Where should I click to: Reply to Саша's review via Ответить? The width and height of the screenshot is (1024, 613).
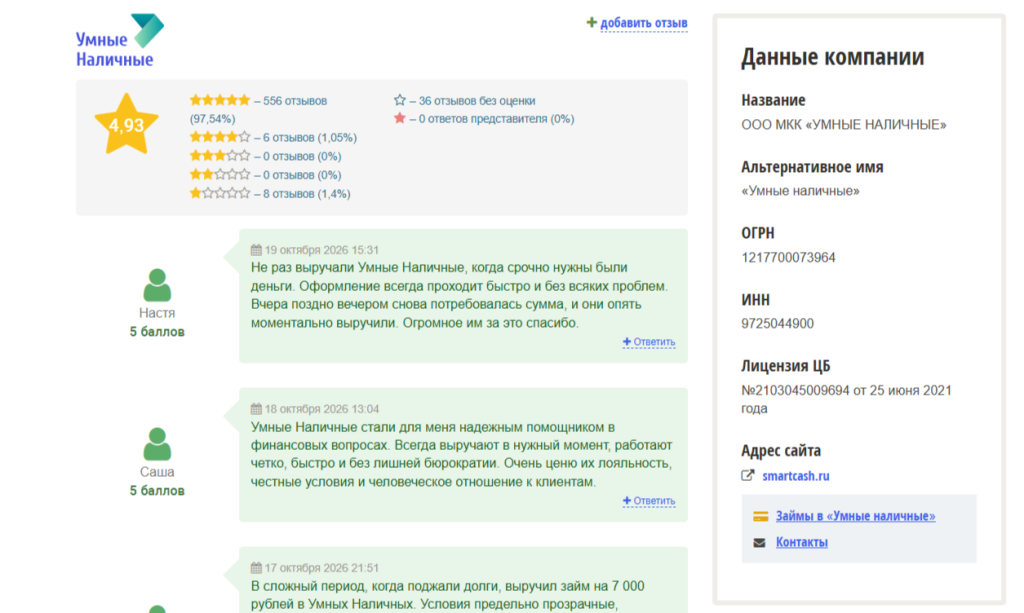pyautogui.click(x=649, y=501)
